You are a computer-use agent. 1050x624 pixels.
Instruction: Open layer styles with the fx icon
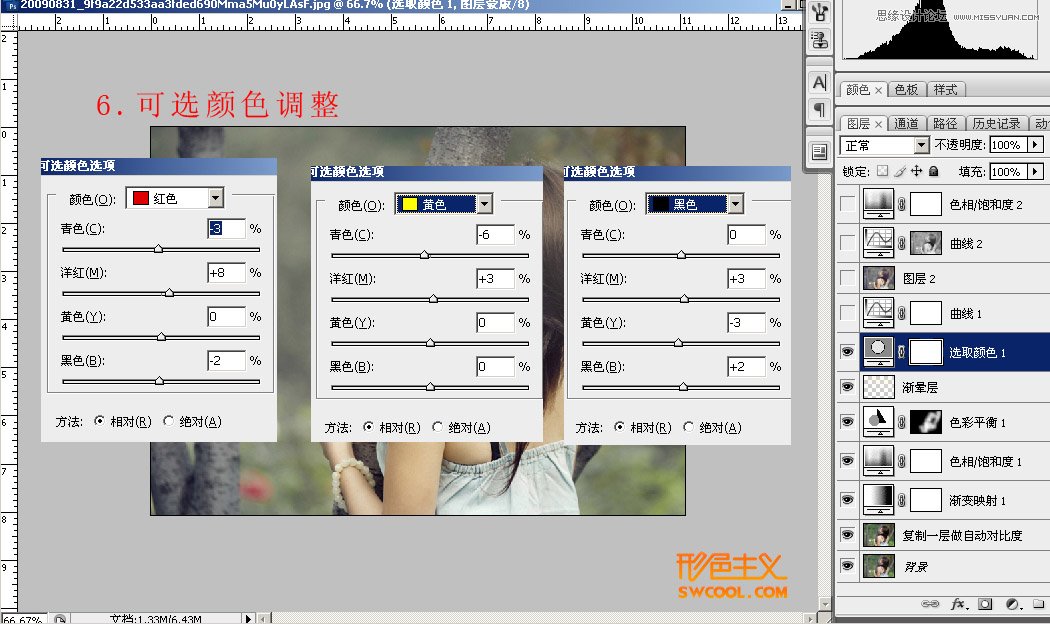(x=957, y=603)
